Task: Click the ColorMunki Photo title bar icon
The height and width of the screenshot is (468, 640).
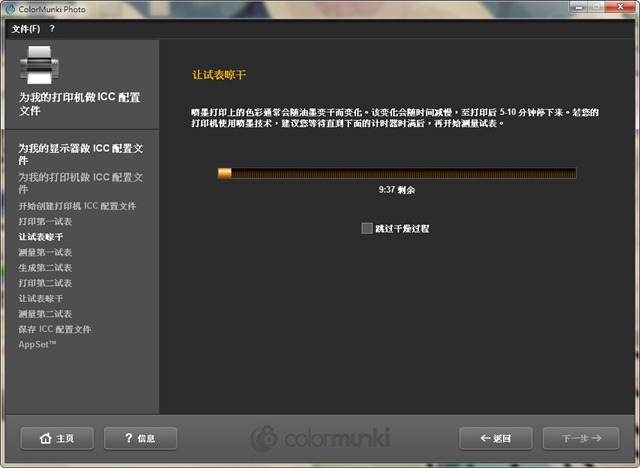Action: [10, 9]
